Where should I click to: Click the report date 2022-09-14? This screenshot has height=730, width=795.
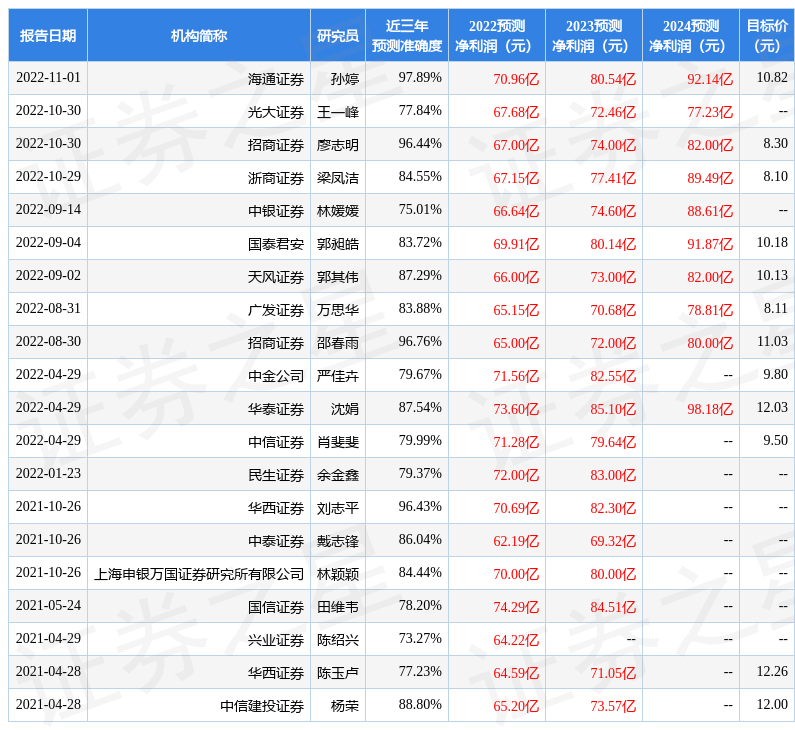click(48, 209)
